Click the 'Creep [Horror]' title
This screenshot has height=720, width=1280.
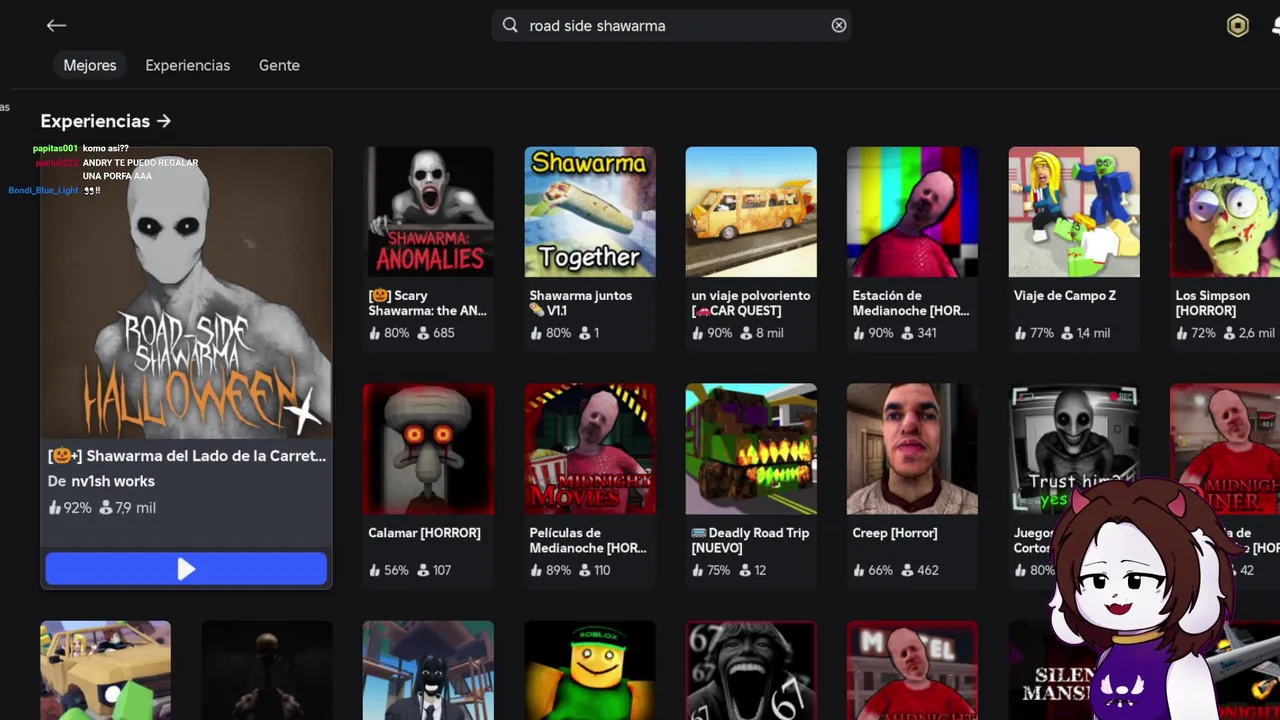tap(895, 533)
